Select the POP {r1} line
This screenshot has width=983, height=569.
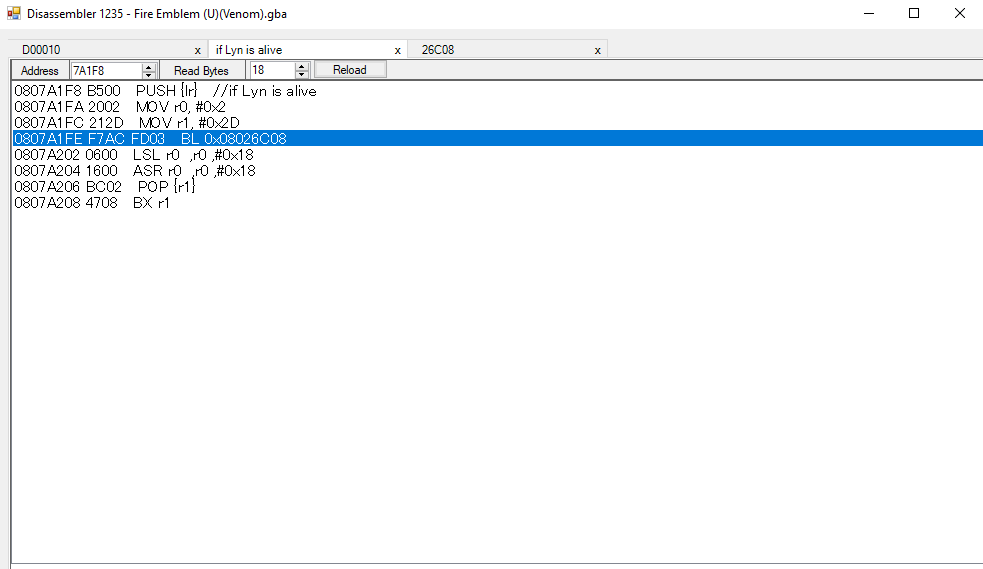tap(497, 187)
